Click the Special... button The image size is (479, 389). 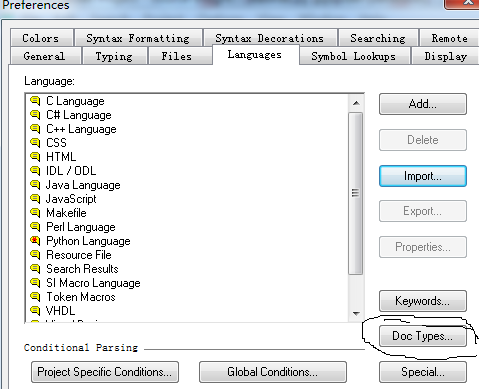[423, 372]
